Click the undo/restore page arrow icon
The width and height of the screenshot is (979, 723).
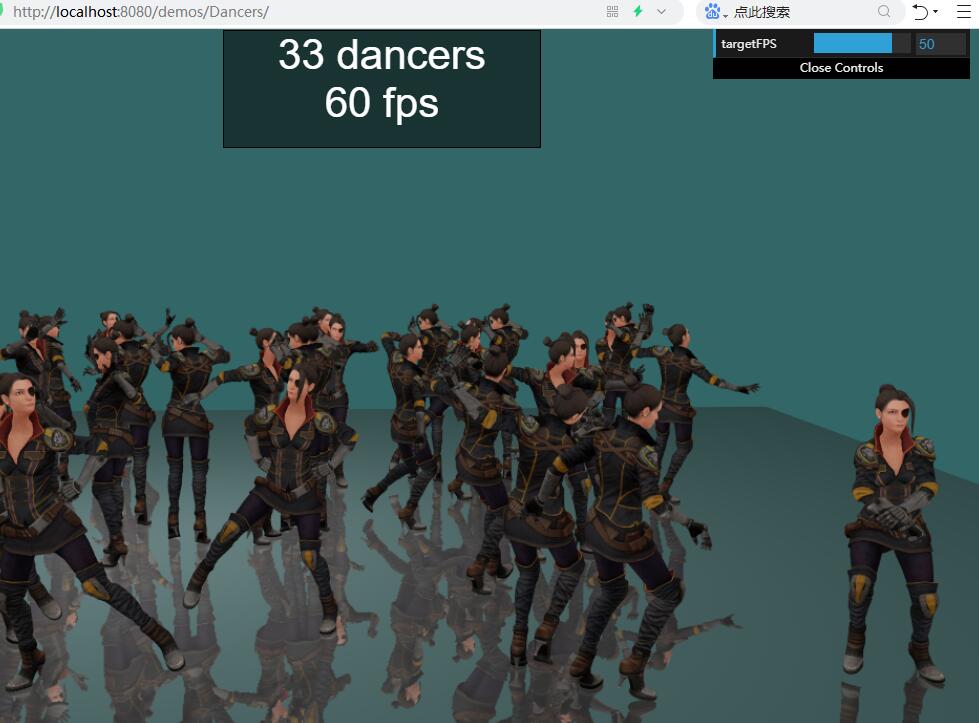click(920, 12)
